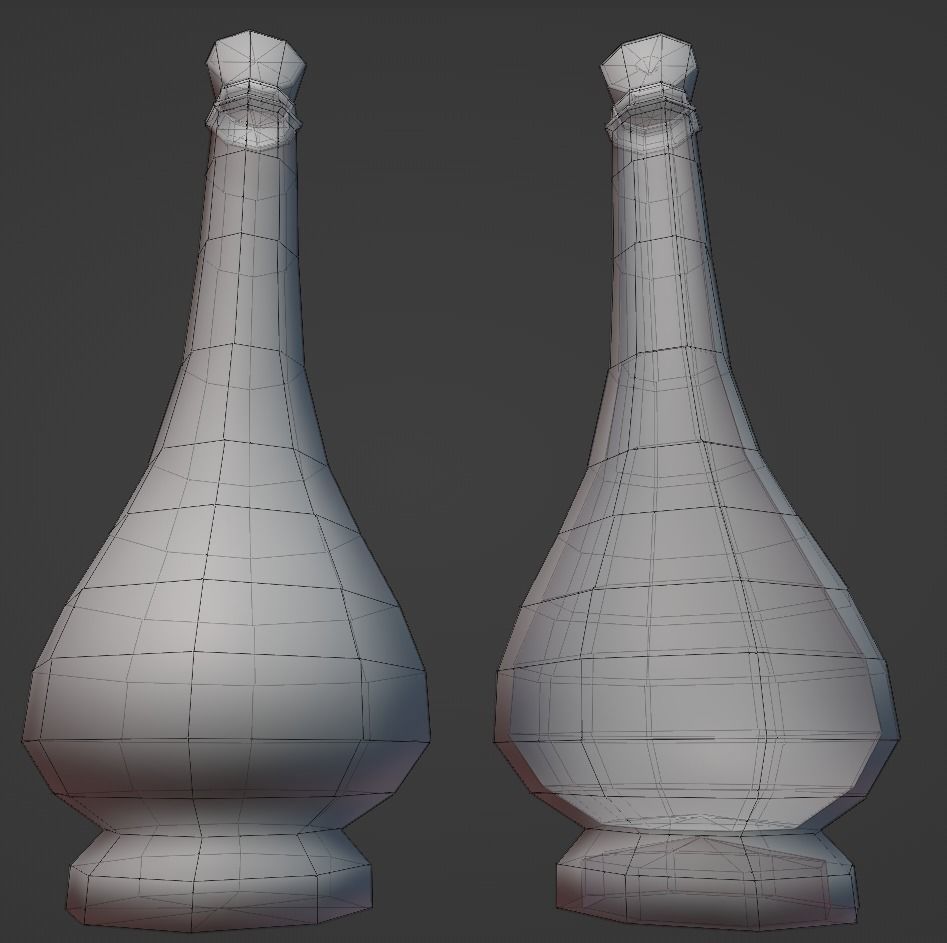The height and width of the screenshot is (943, 947).
Task: Select the left bottle mesh
Action: (x=226, y=483)
